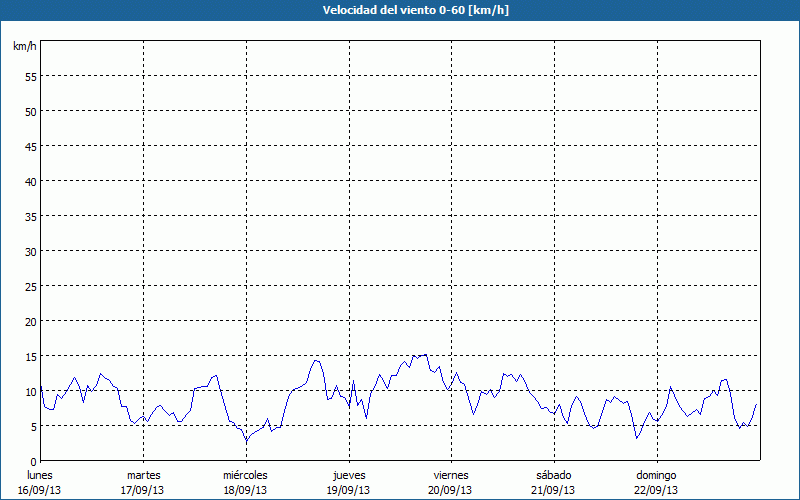Click the date 16/09/13
This screenshot has height=500, width=800.
(x=40, y=490)
